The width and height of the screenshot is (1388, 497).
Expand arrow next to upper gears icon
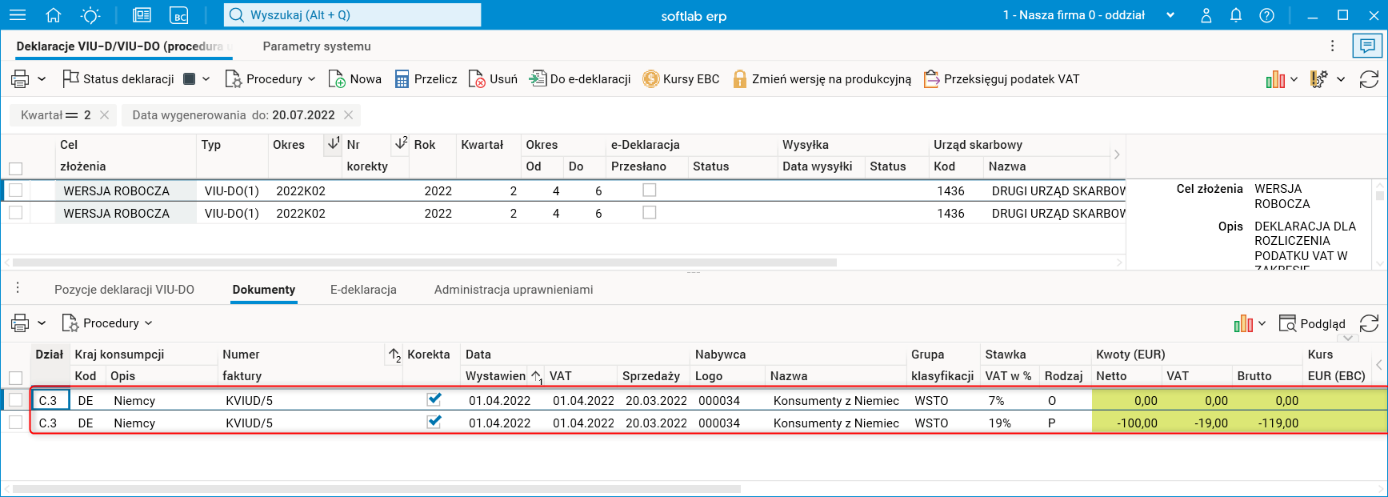1341,79
